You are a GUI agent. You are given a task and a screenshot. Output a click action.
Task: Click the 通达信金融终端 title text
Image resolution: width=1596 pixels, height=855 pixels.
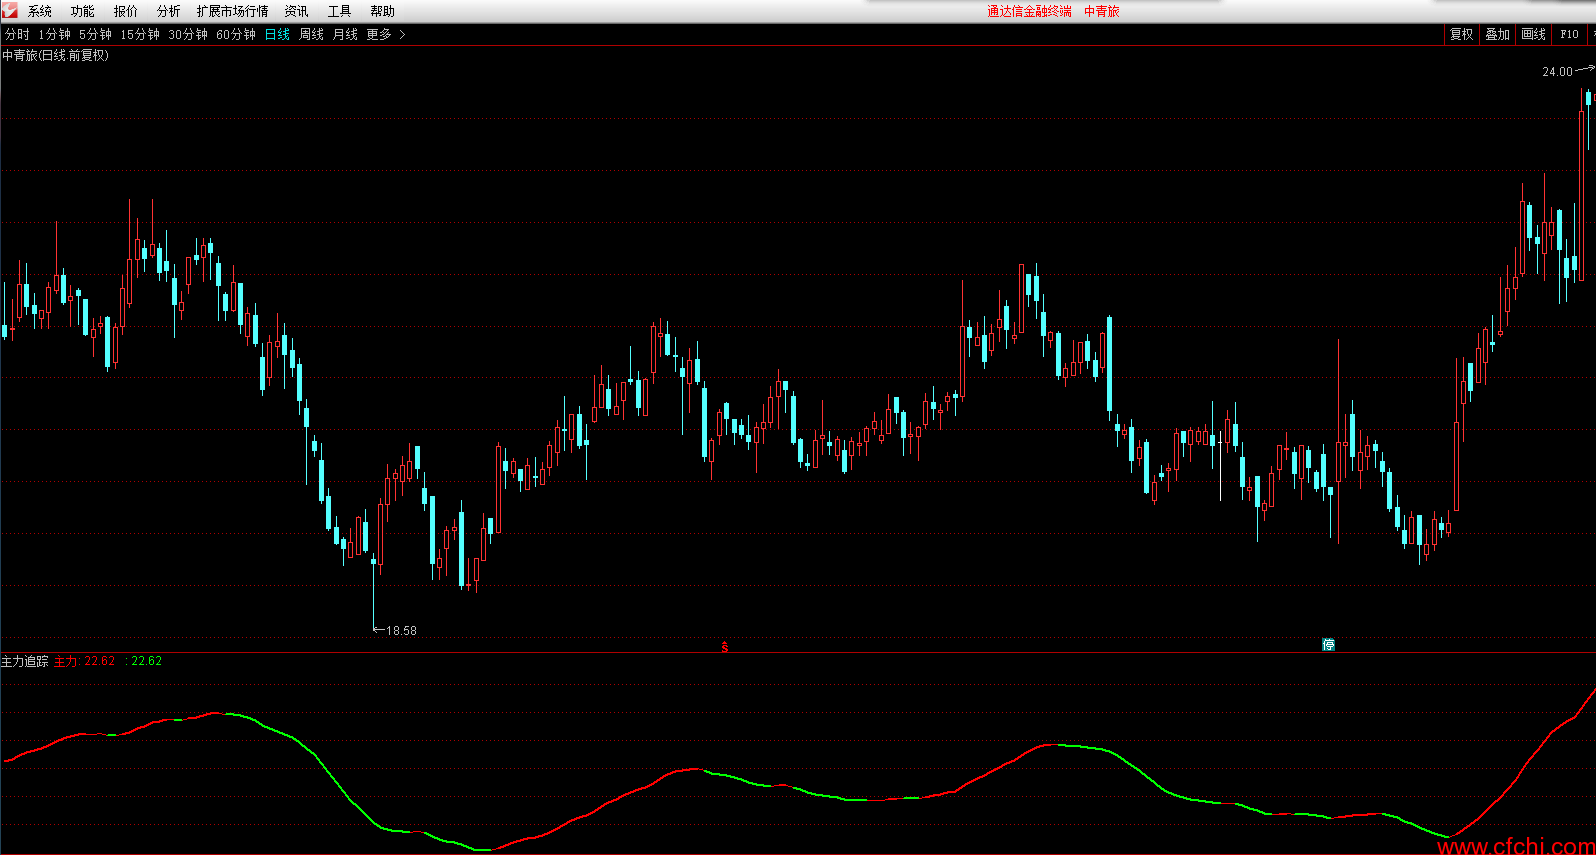click(1029, 11)
